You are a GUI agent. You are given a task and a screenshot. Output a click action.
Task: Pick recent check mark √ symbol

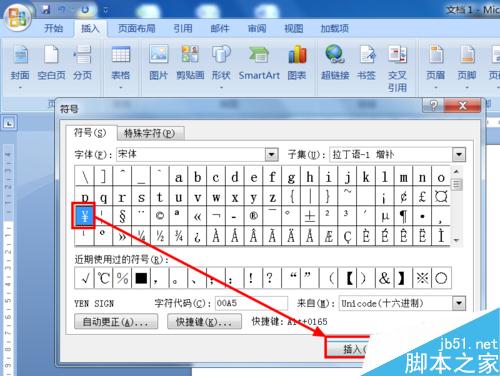click(x=85, y=278)
